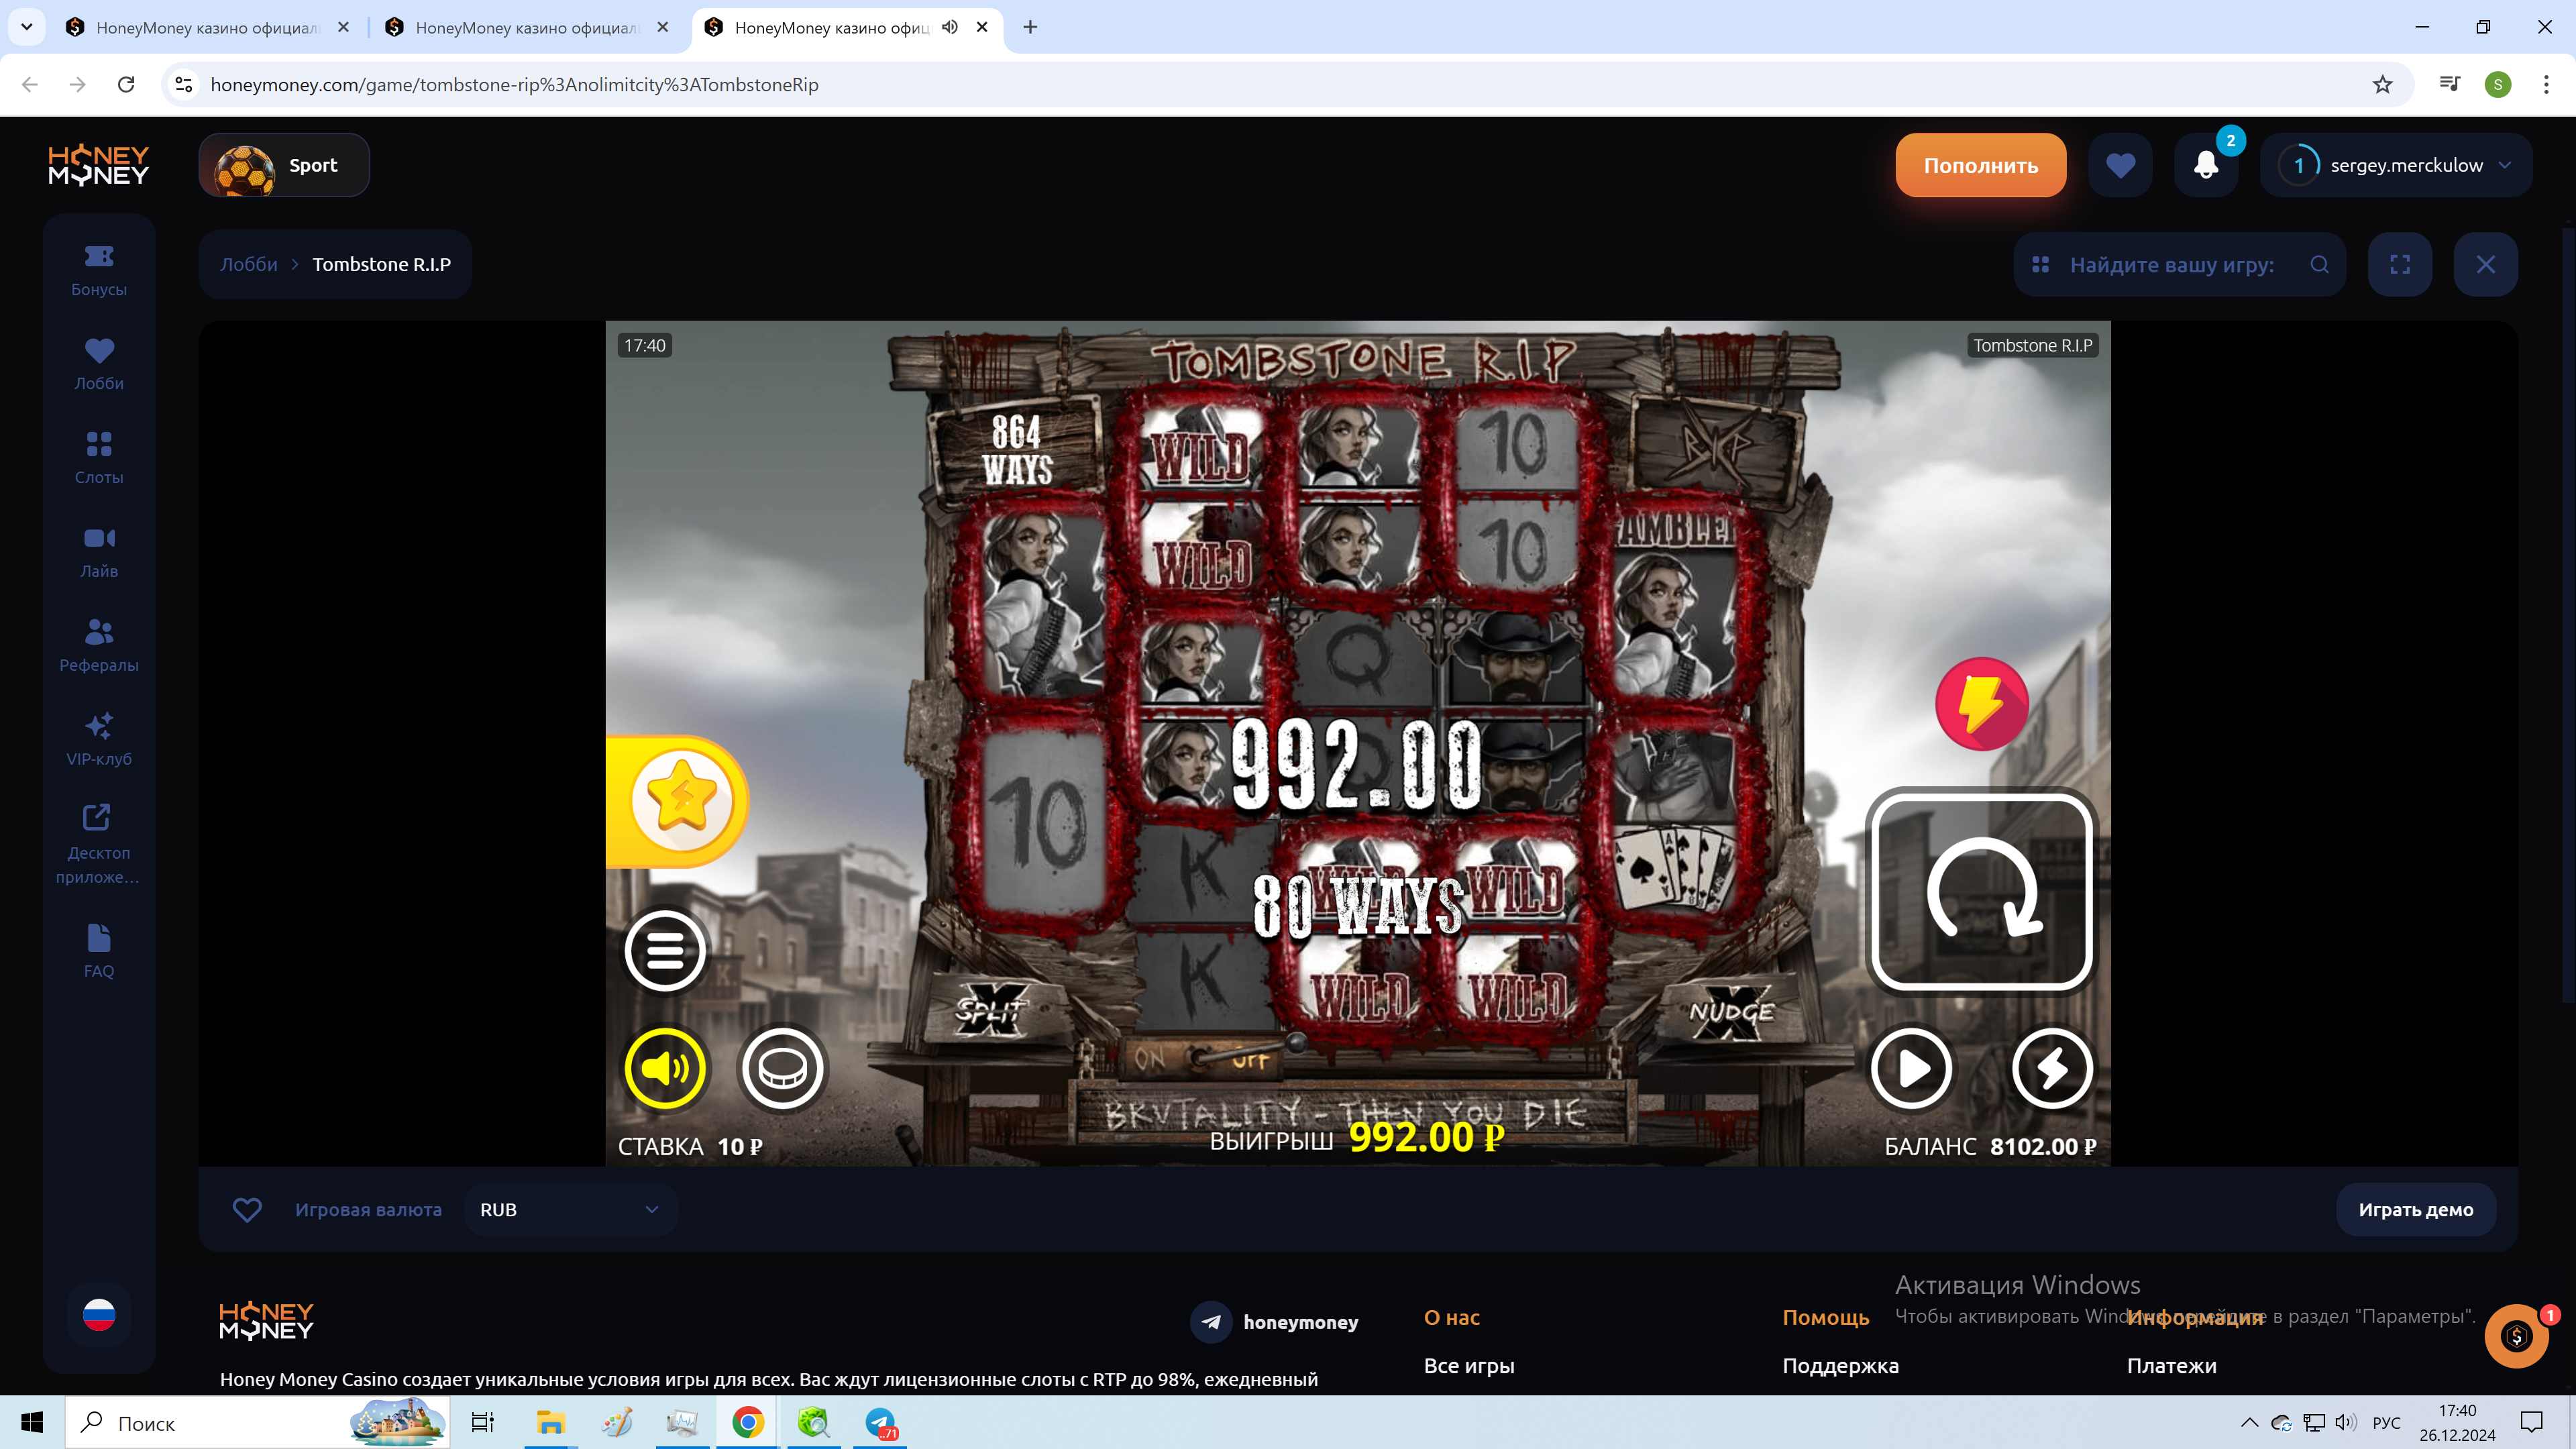Click the Играть демо button
This screenshot has height=1449, width=2576.
[2415, 1209]
